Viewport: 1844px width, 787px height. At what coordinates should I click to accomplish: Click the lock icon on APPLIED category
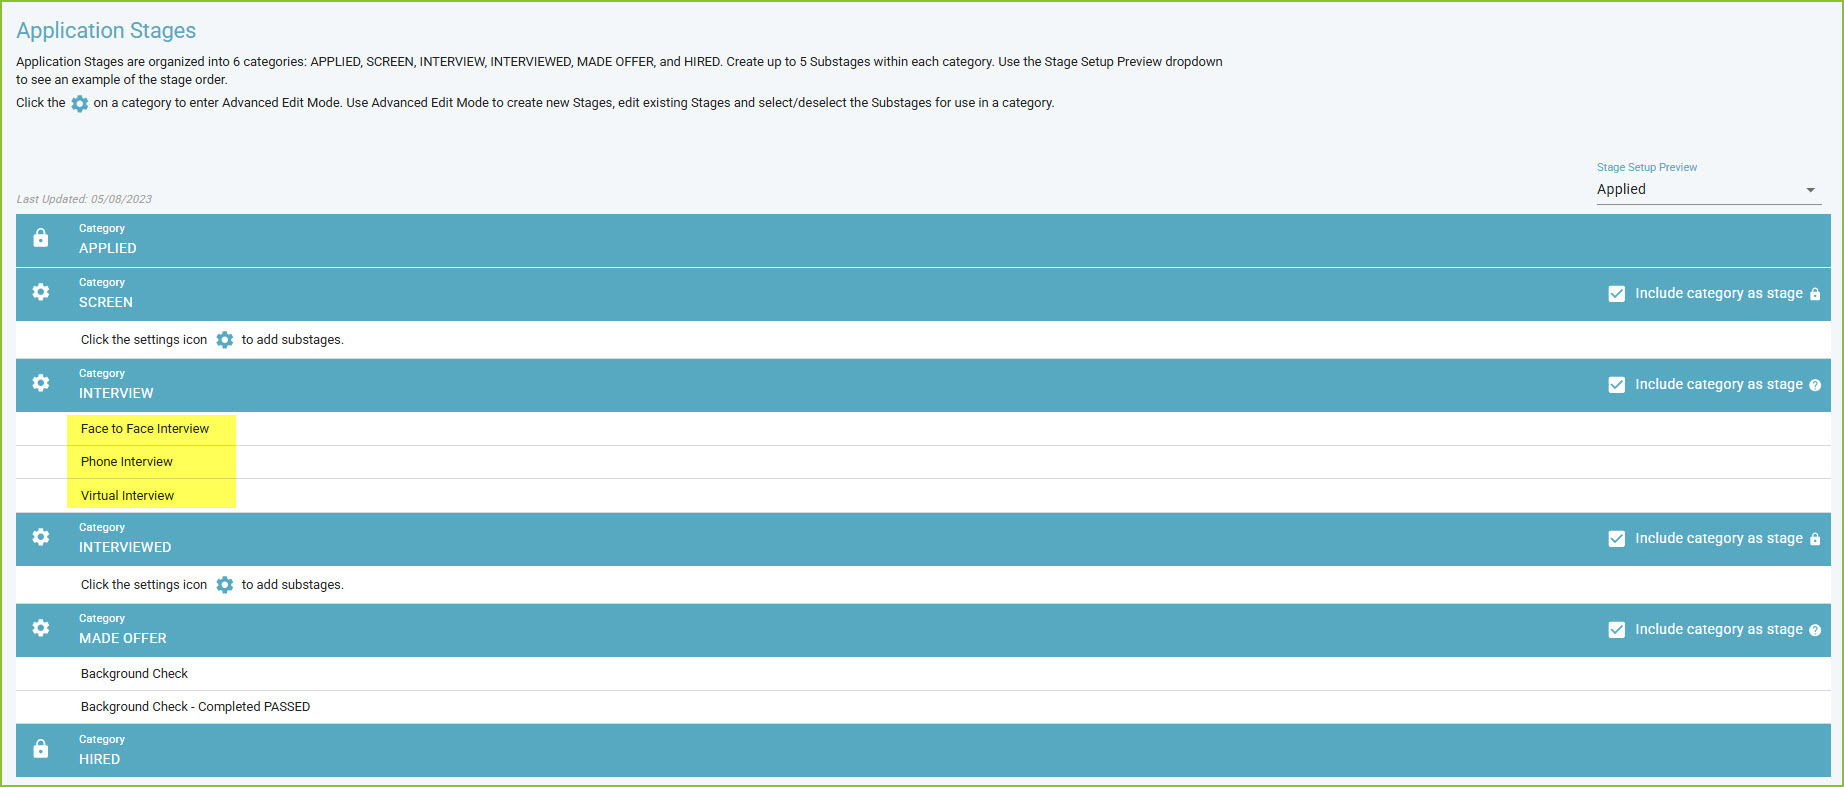(40, 238)
